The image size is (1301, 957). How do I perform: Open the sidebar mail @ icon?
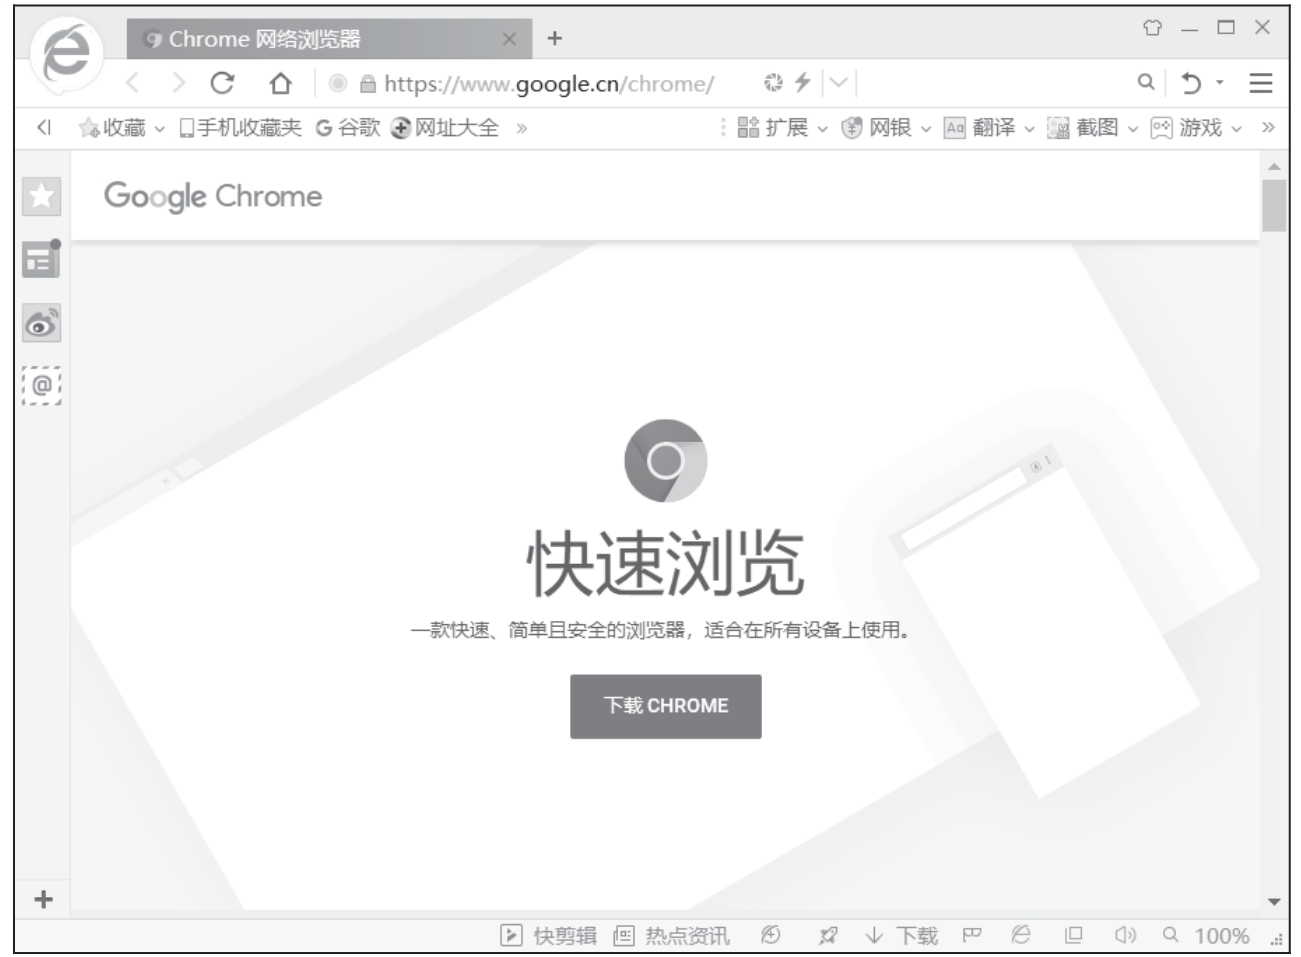(x=41, y=385)
